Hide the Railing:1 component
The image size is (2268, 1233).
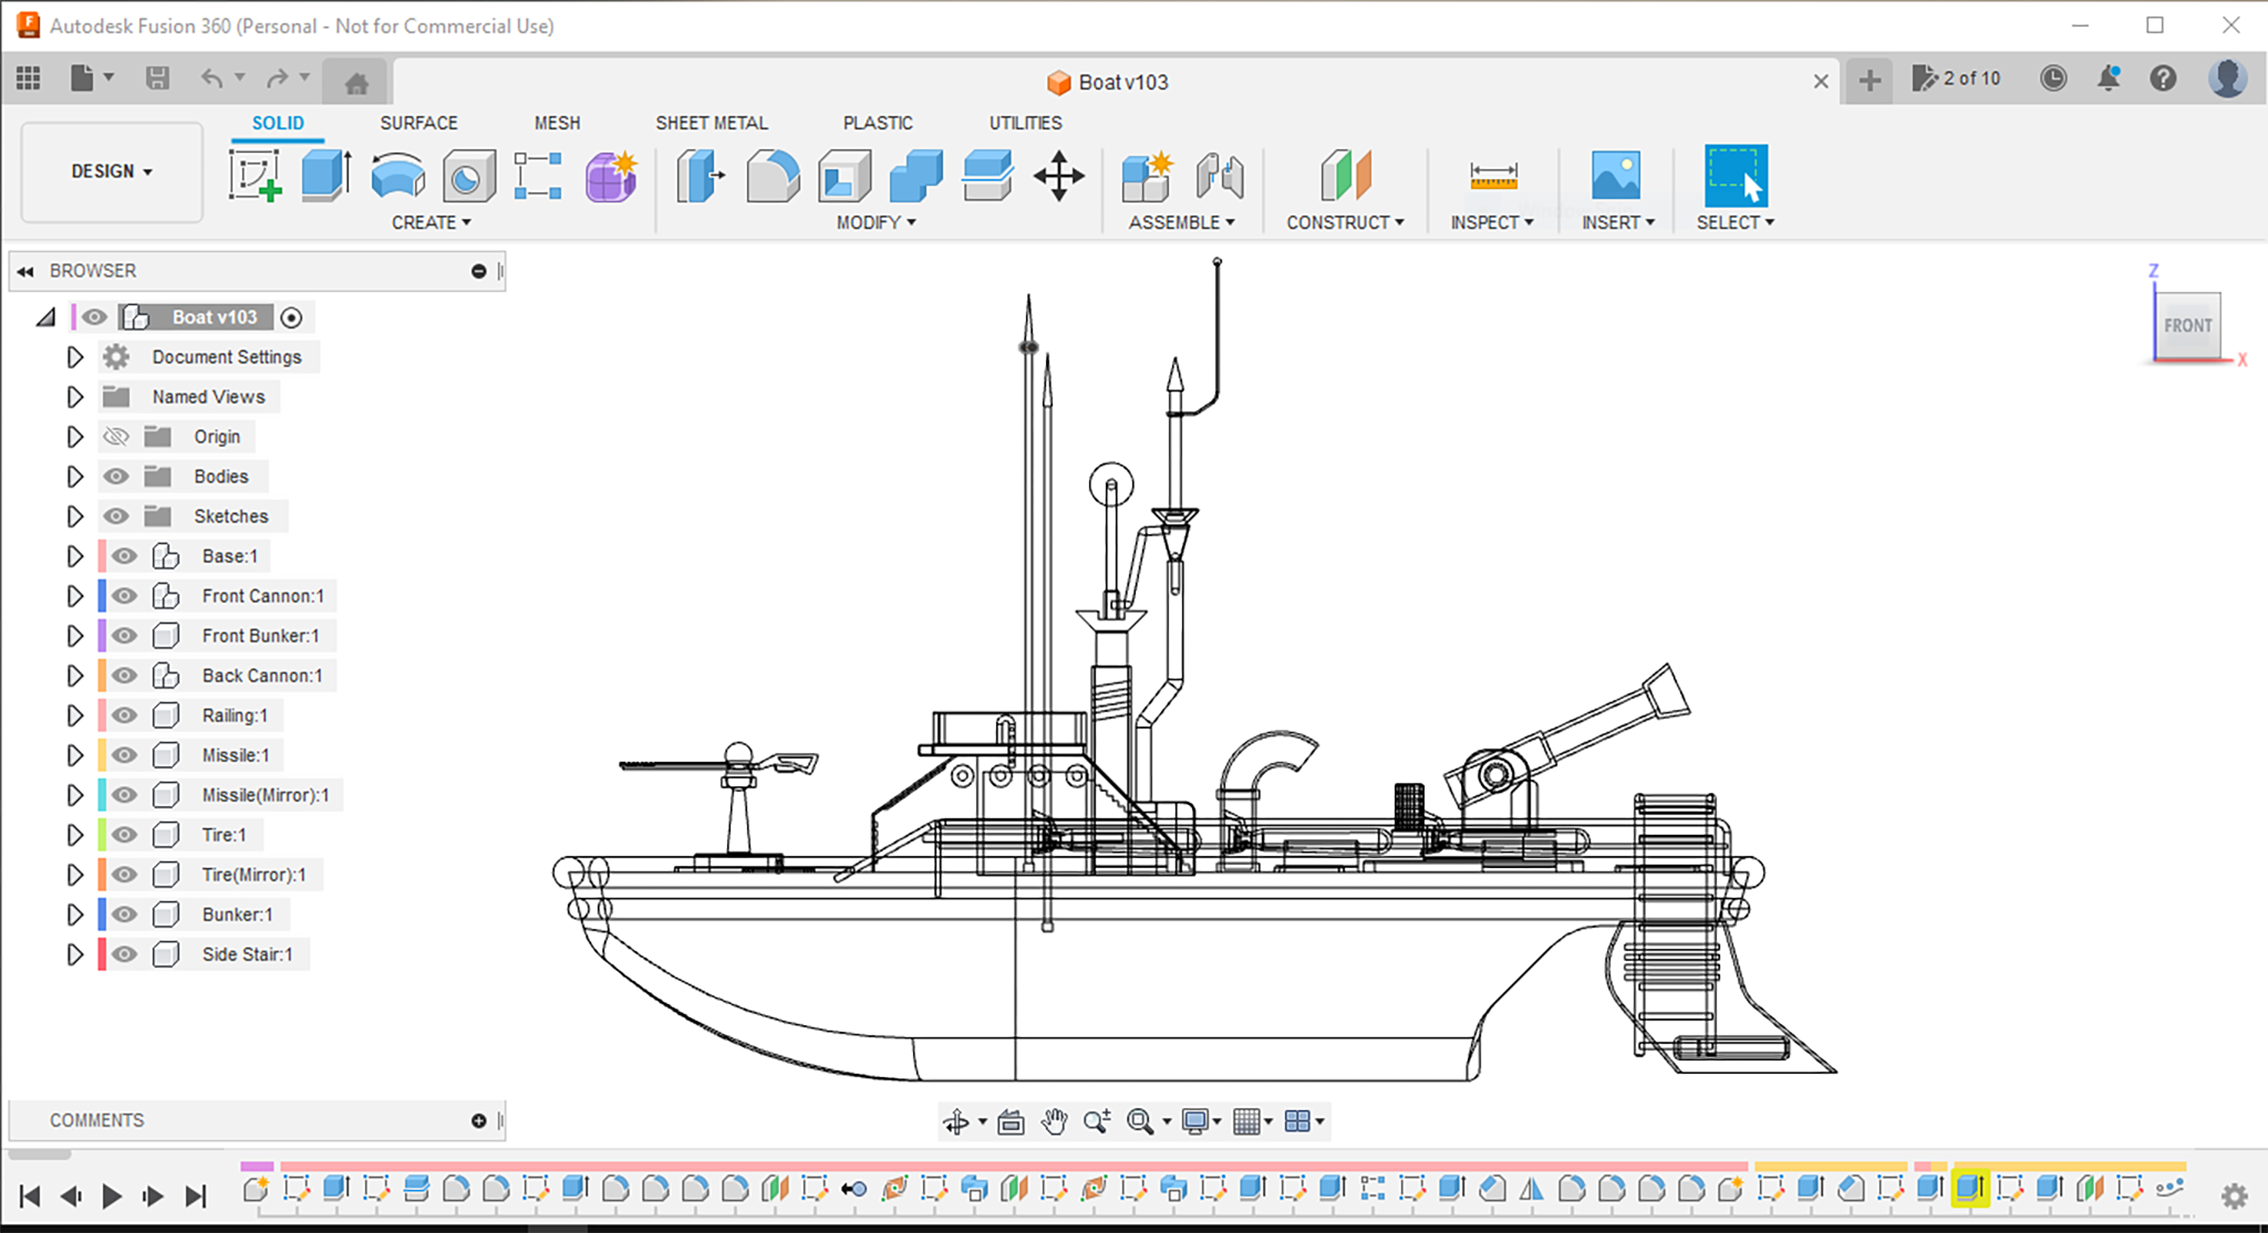(124, 715)
